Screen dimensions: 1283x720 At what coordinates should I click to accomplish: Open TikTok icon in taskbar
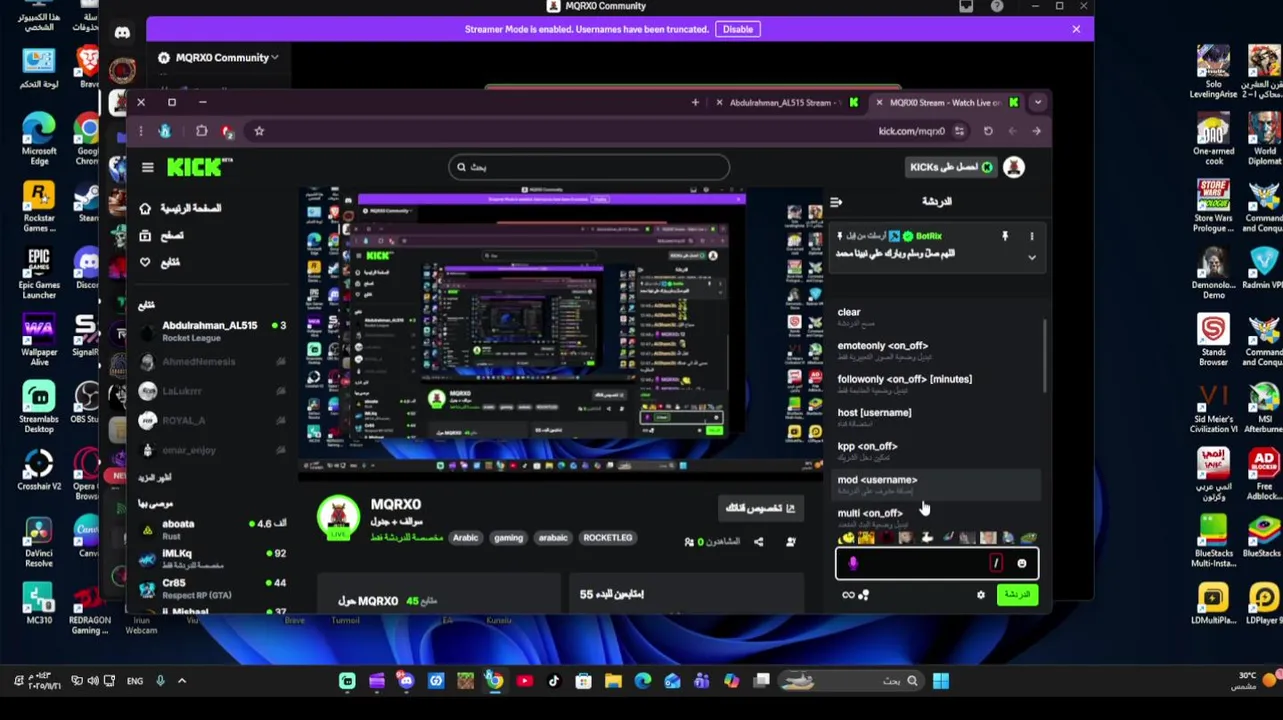tap(554, 681)
